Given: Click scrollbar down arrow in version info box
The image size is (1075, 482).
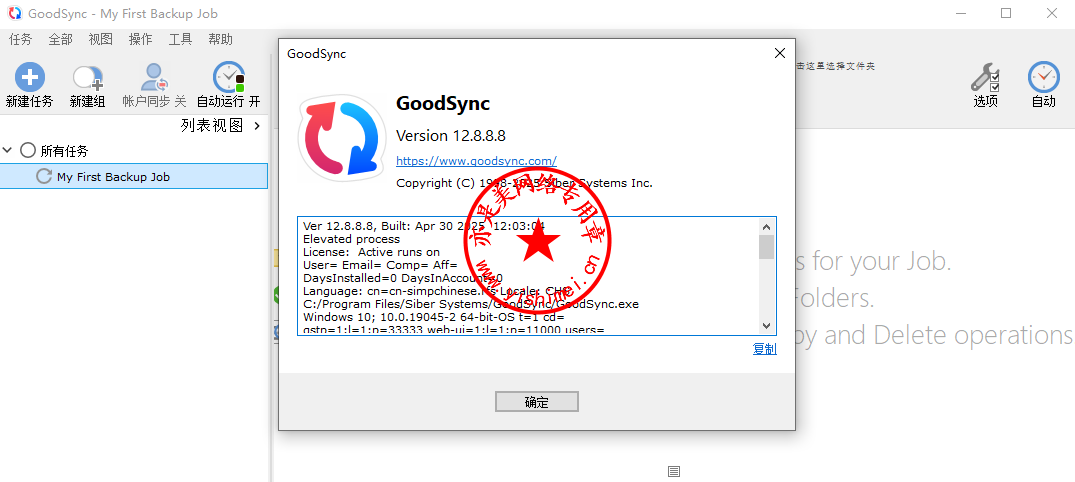Looking at the screenshot, I should (766, 326).
